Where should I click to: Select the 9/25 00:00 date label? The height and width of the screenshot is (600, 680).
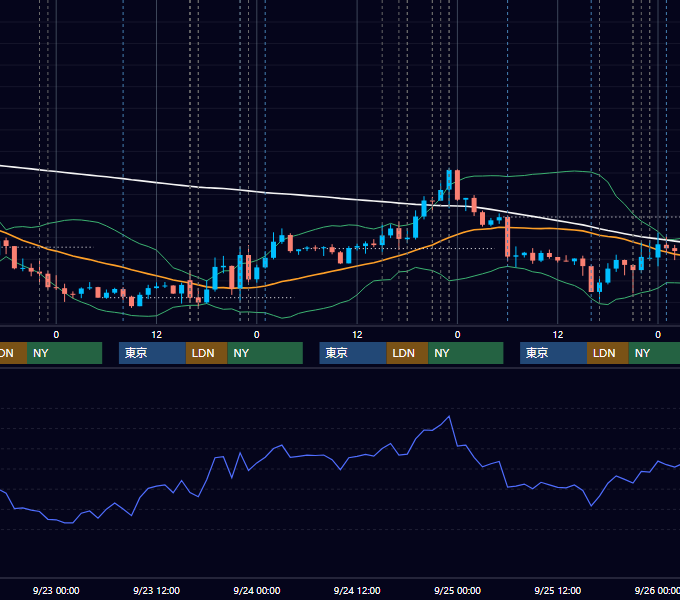point(458,590)
